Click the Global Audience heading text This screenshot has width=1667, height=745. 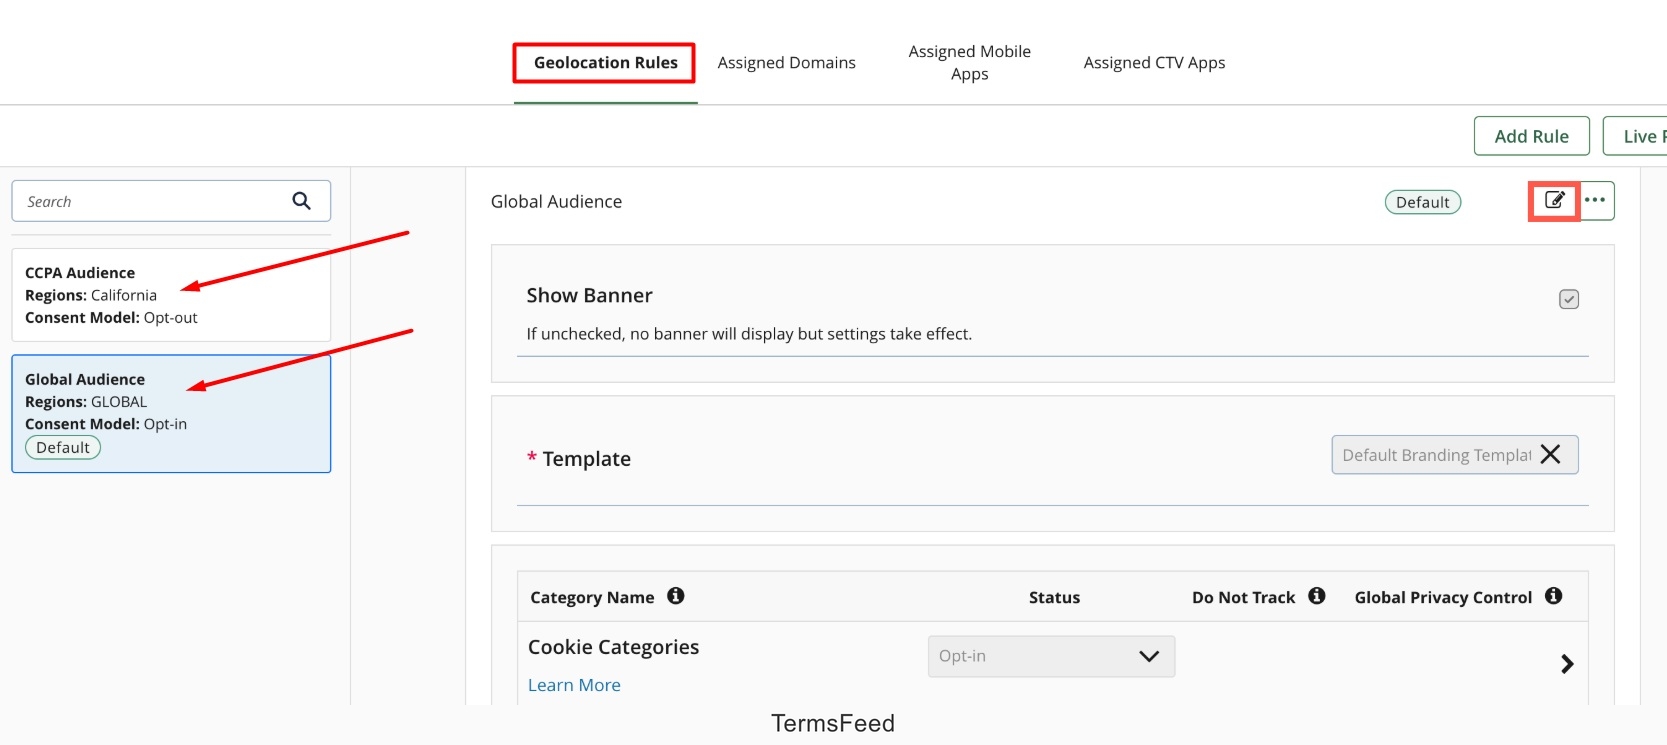pos(556,201)
